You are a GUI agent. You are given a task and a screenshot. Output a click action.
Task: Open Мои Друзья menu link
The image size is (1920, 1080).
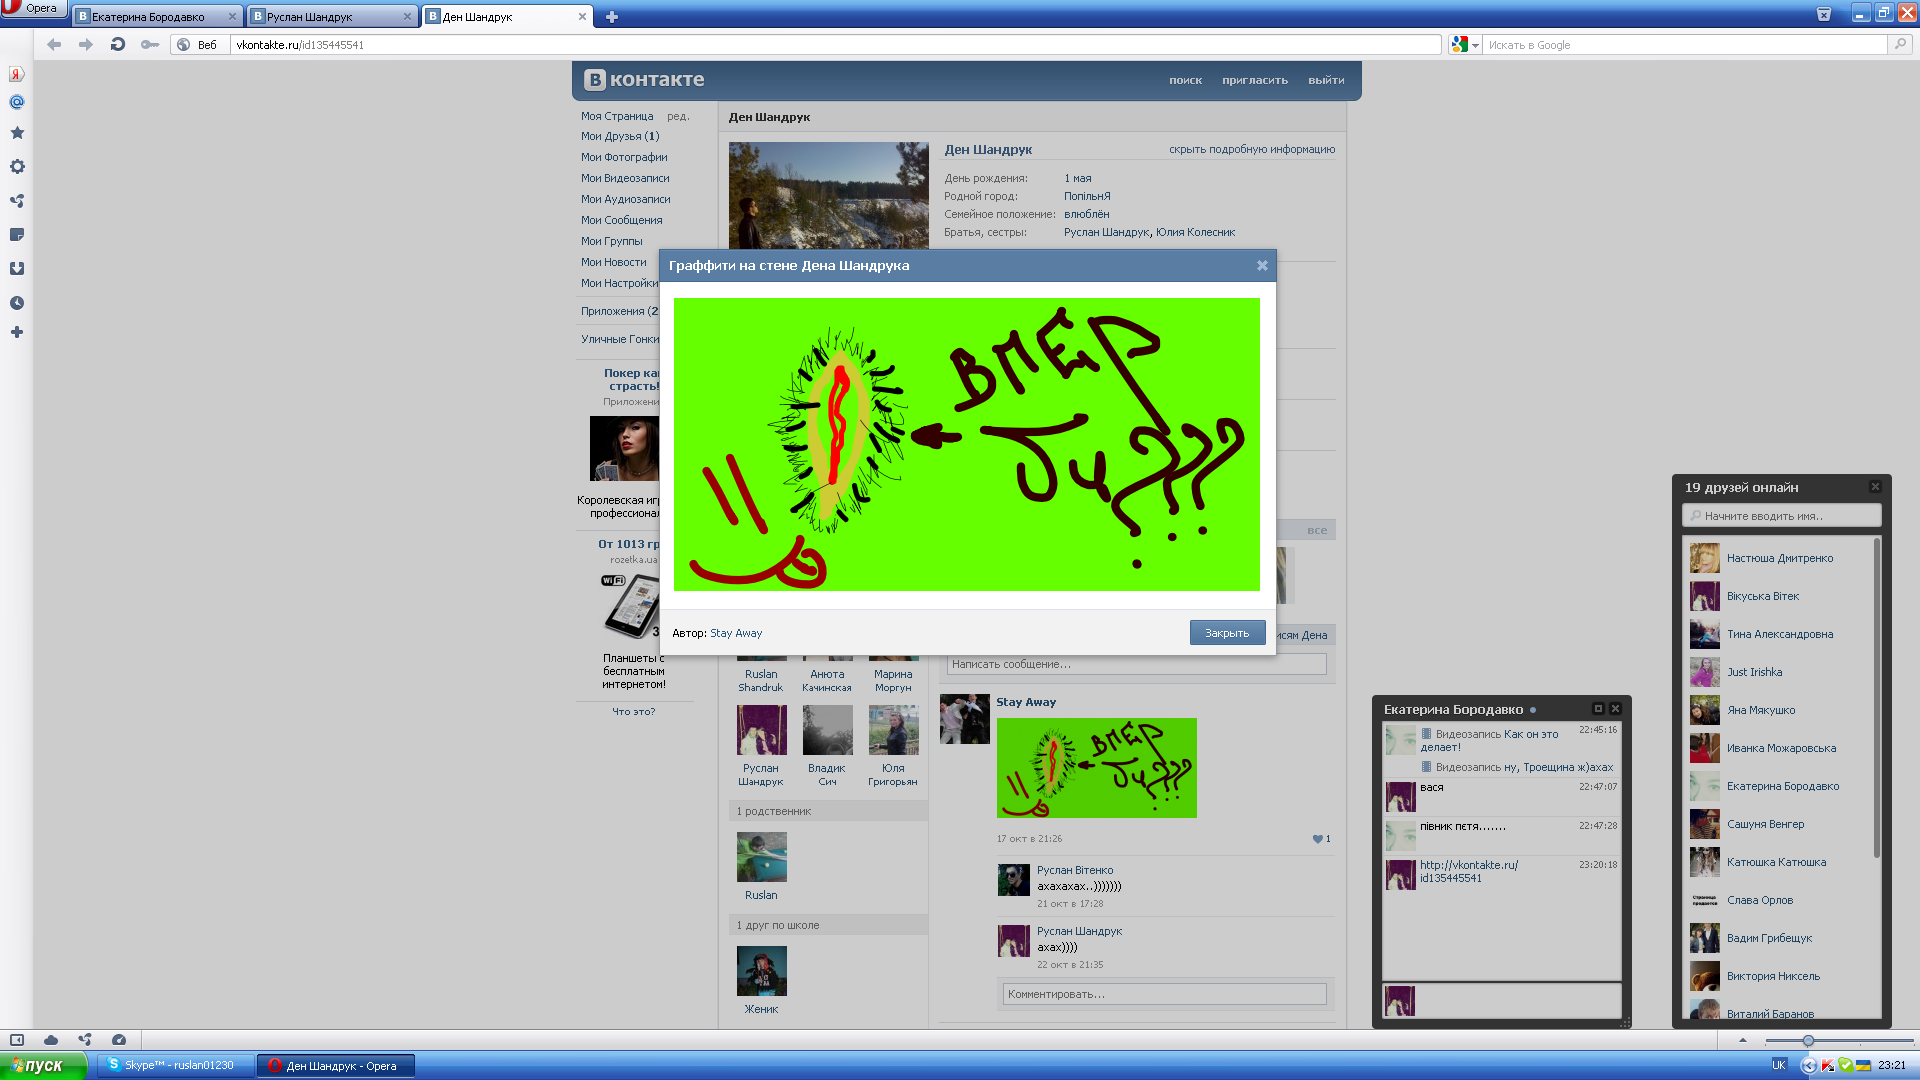620,136
